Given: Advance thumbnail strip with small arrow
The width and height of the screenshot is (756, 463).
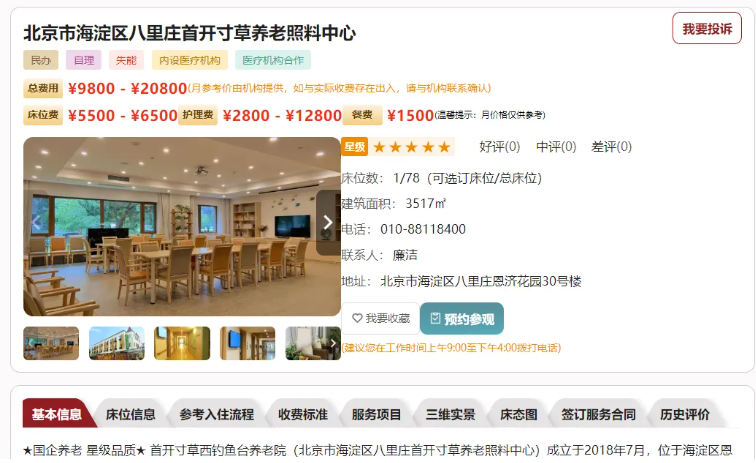Looking at the screenshot, I should tap(333, 343).
